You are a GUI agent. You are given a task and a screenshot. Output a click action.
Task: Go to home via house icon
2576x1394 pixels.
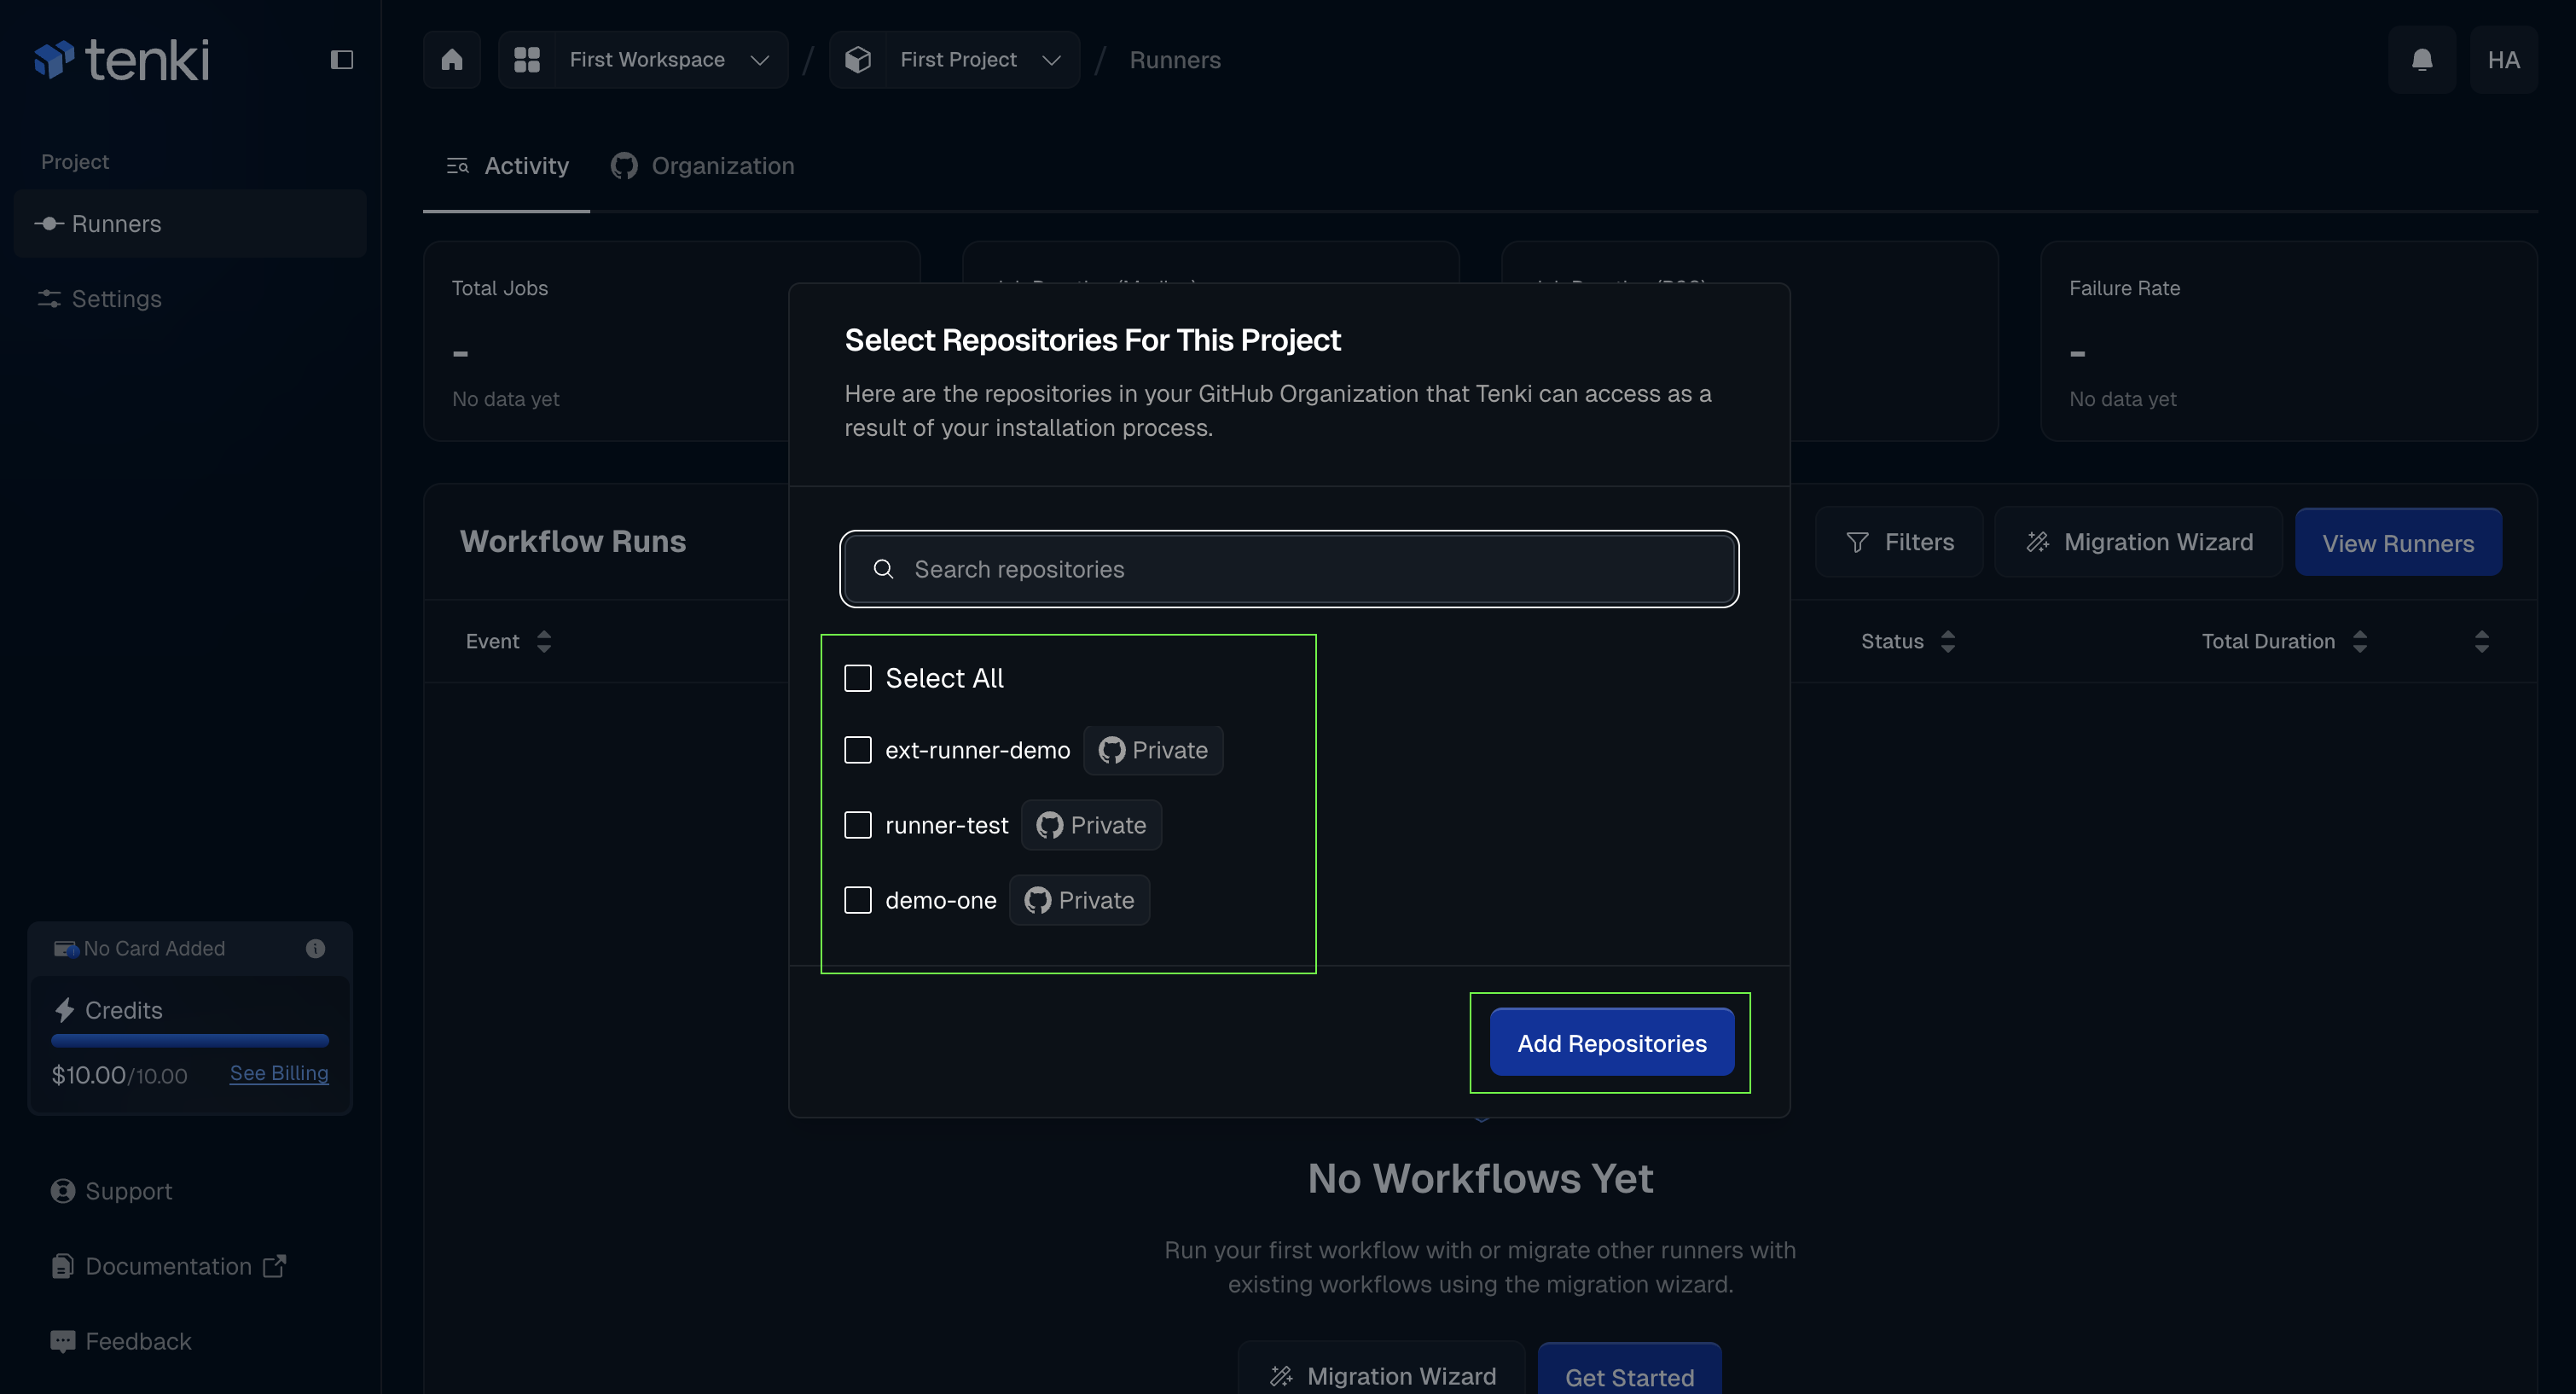pyautogui.click(x=452, y=60)
